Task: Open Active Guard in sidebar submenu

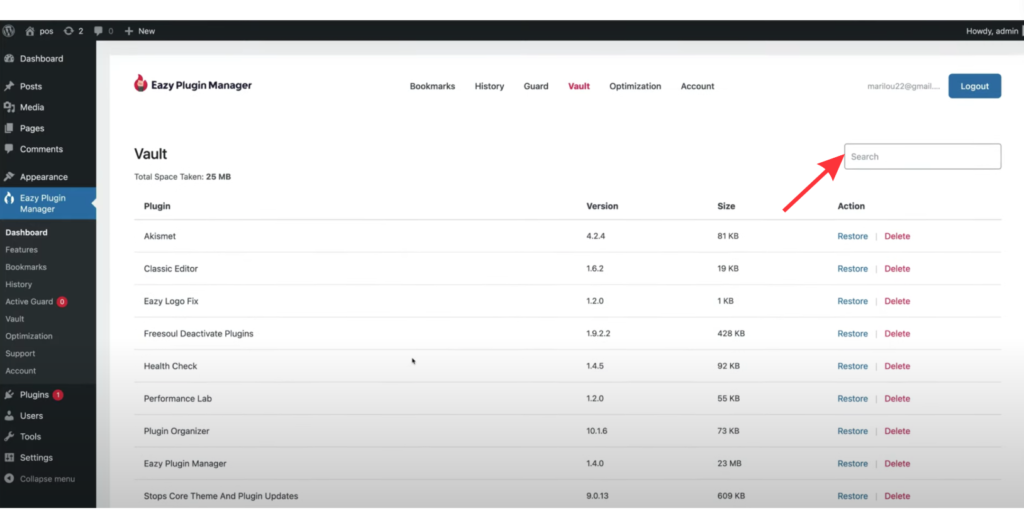Action: coord(29,302)
